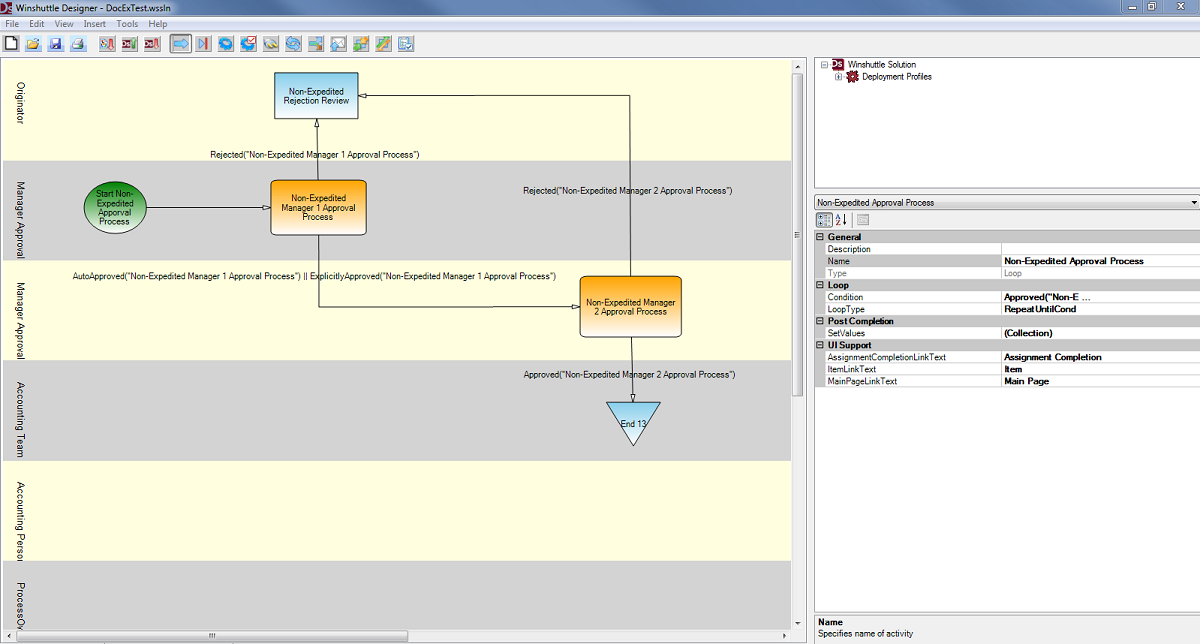Viewport: 1200px width, 644px height.
Task: Click the AutoApproved Manager 1 transition label
Action: pos(314,276)
